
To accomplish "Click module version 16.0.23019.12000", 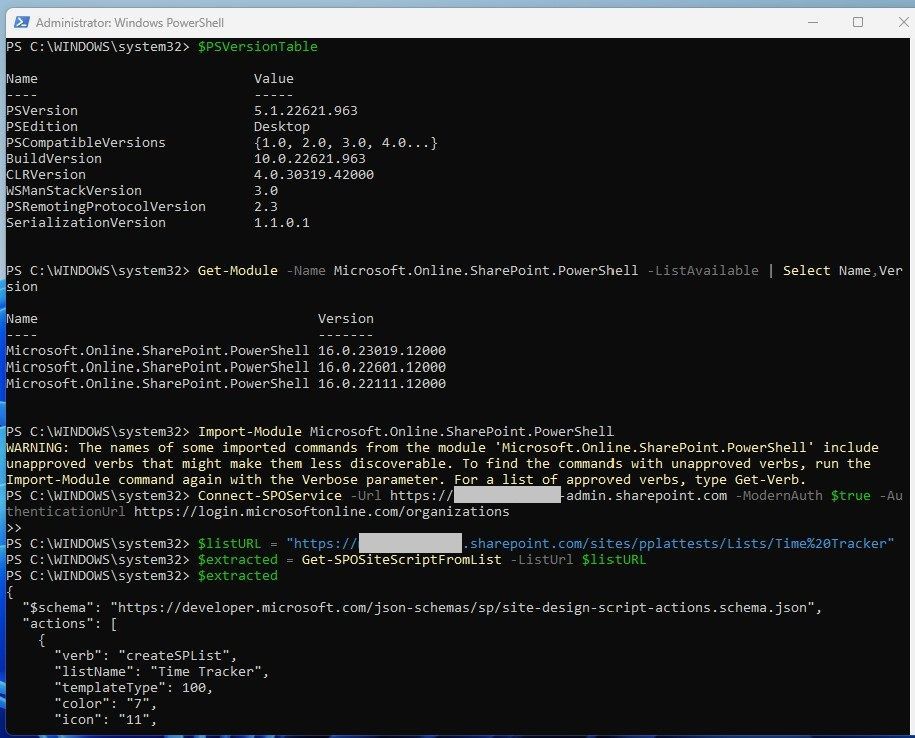I will (x=382, y=351).
